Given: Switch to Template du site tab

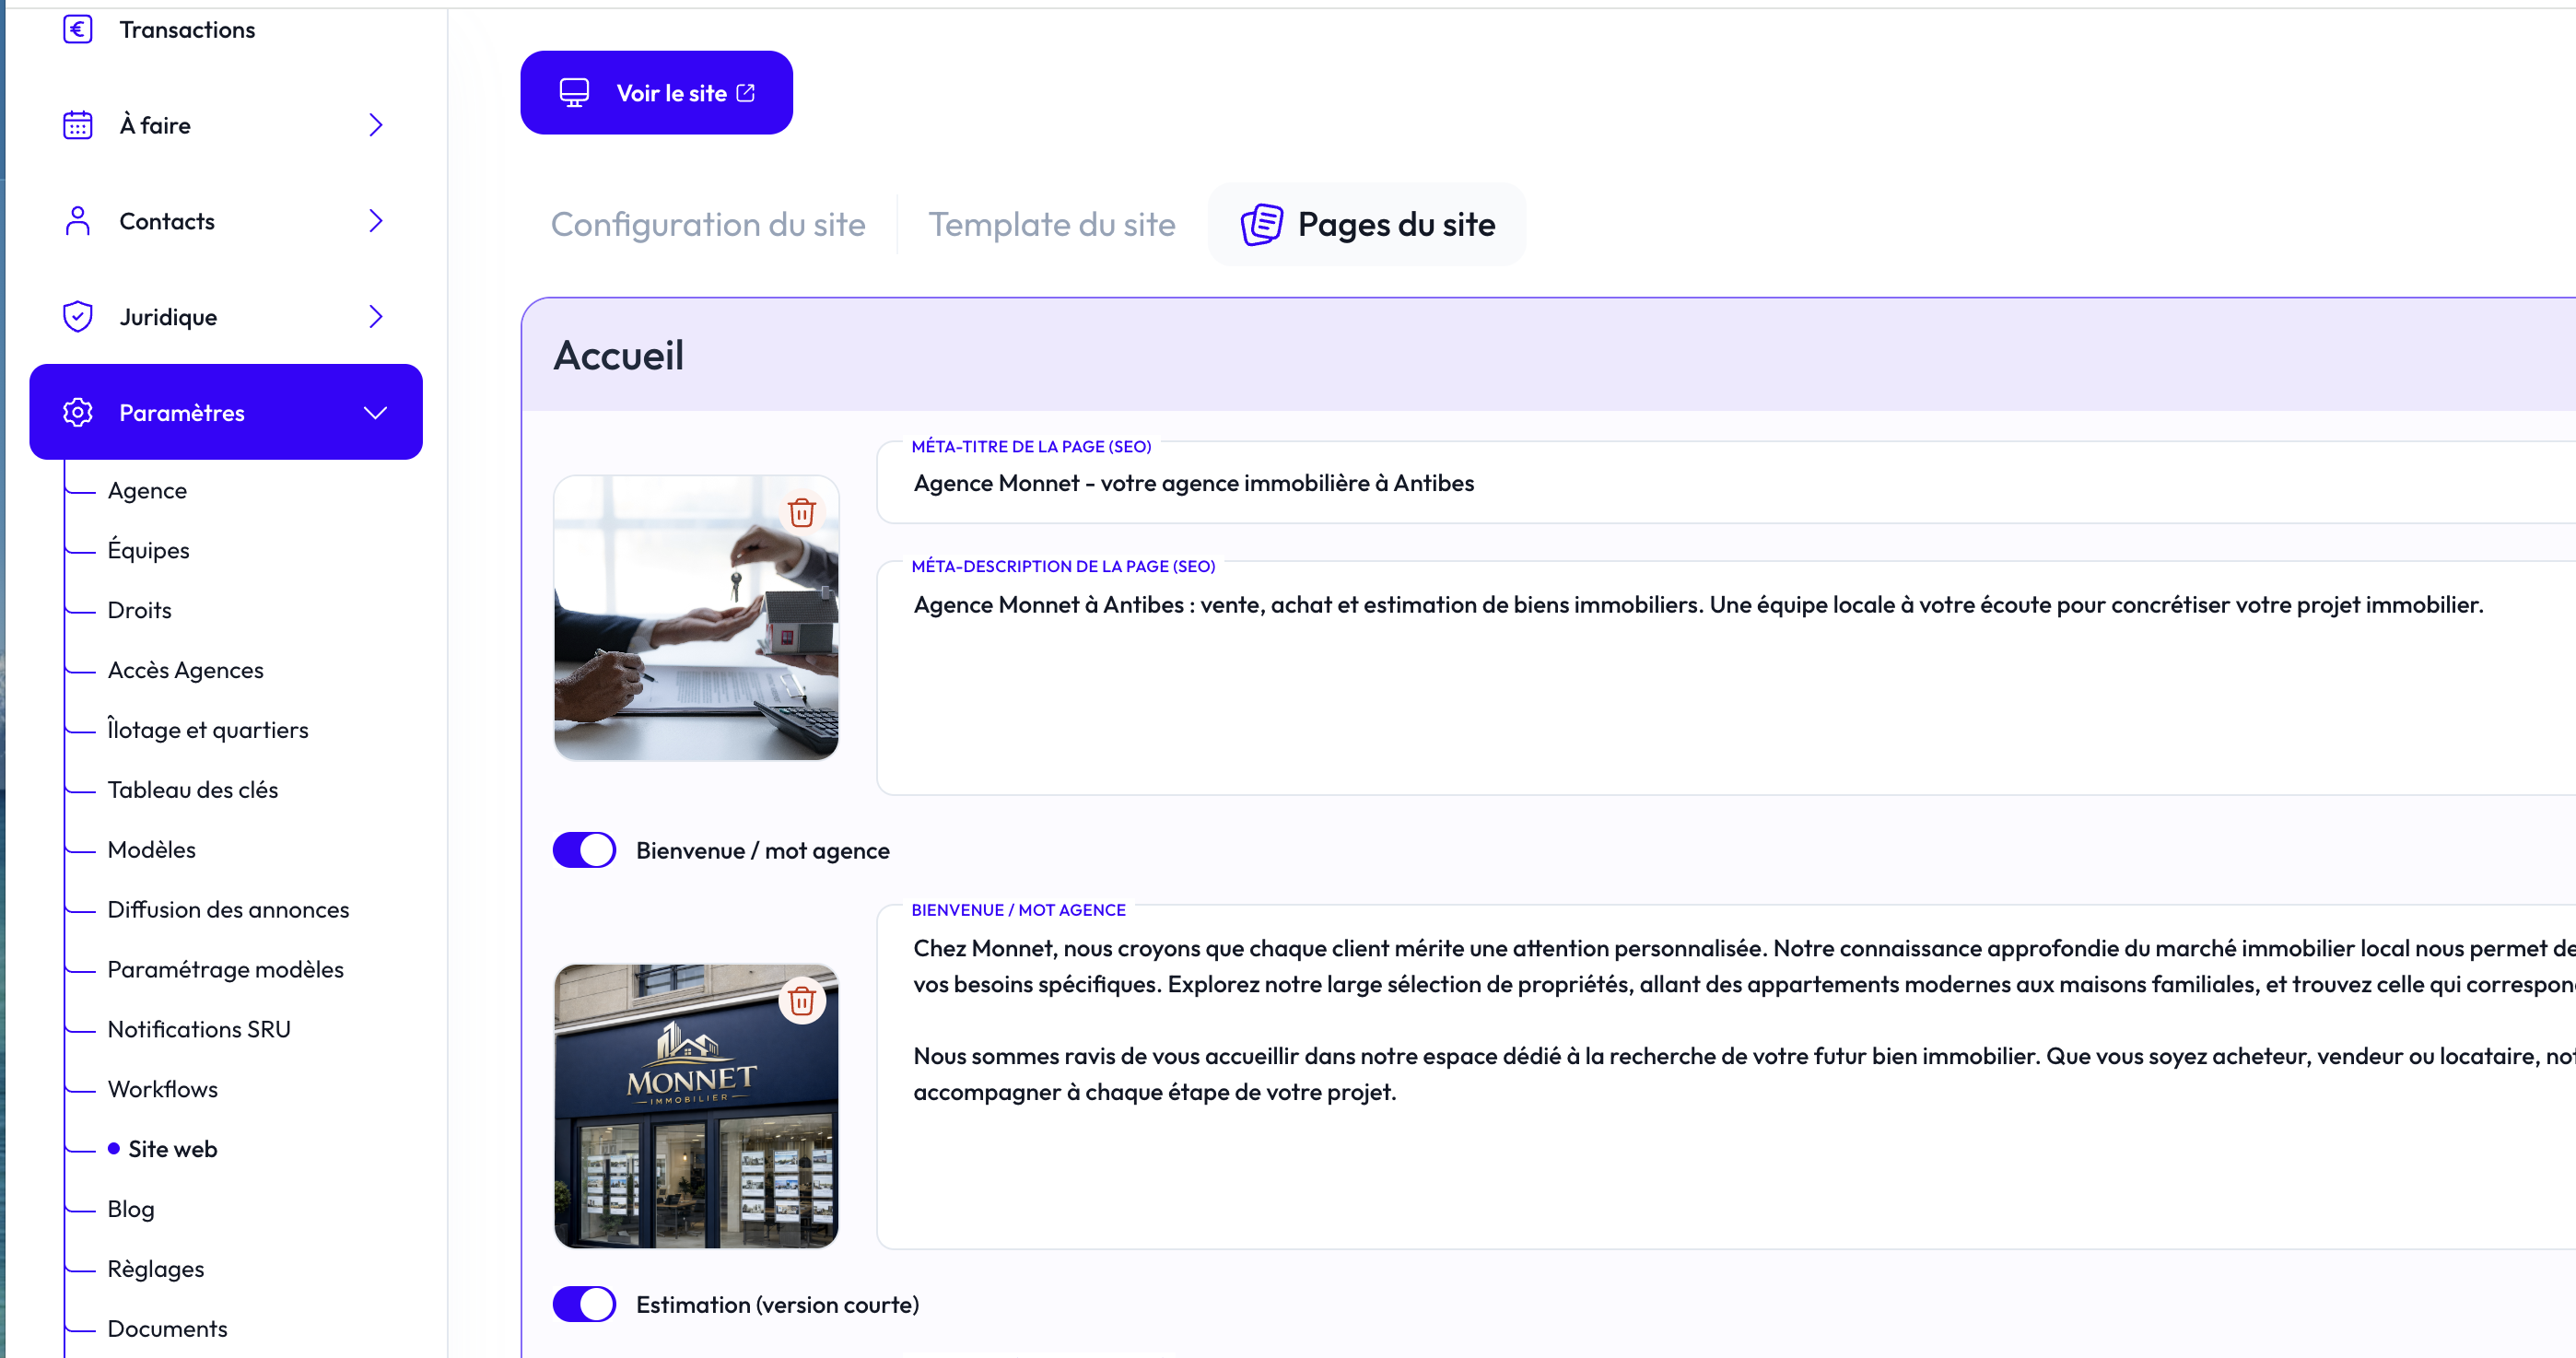Looking at the screenshot, I should click(1052, 224).
